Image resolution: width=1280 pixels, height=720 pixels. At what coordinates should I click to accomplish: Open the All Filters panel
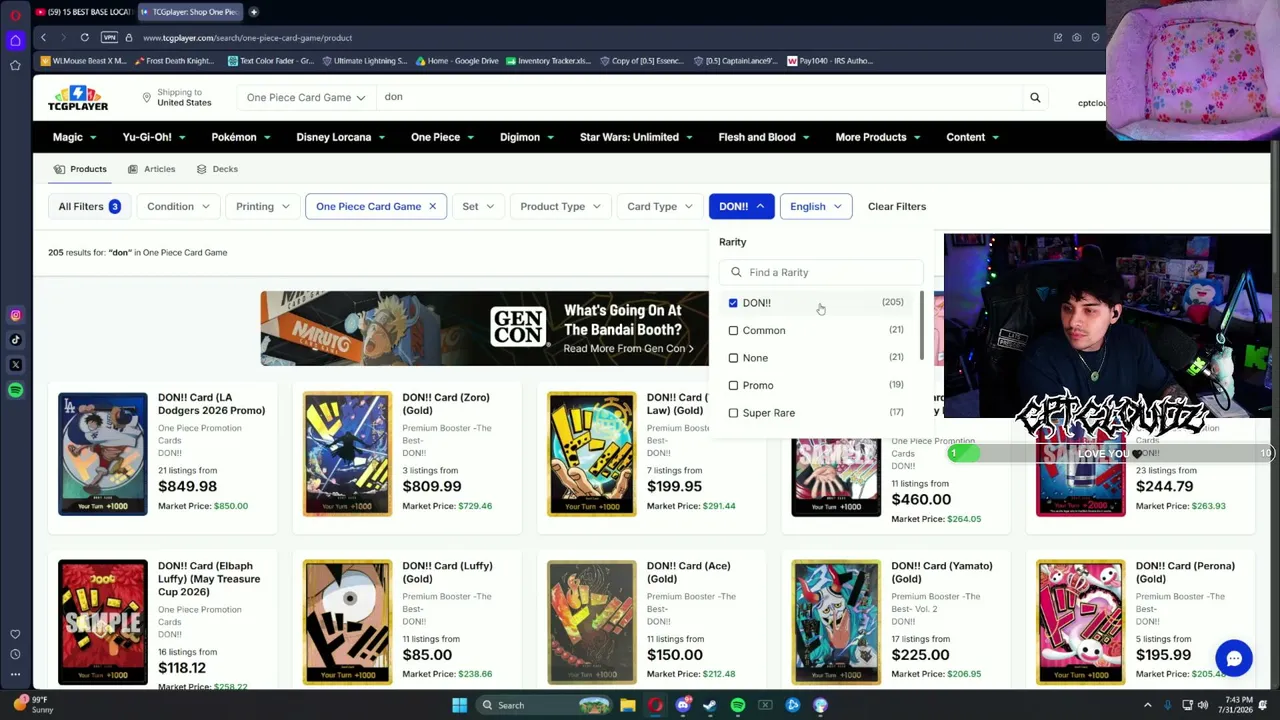(89, 207)
